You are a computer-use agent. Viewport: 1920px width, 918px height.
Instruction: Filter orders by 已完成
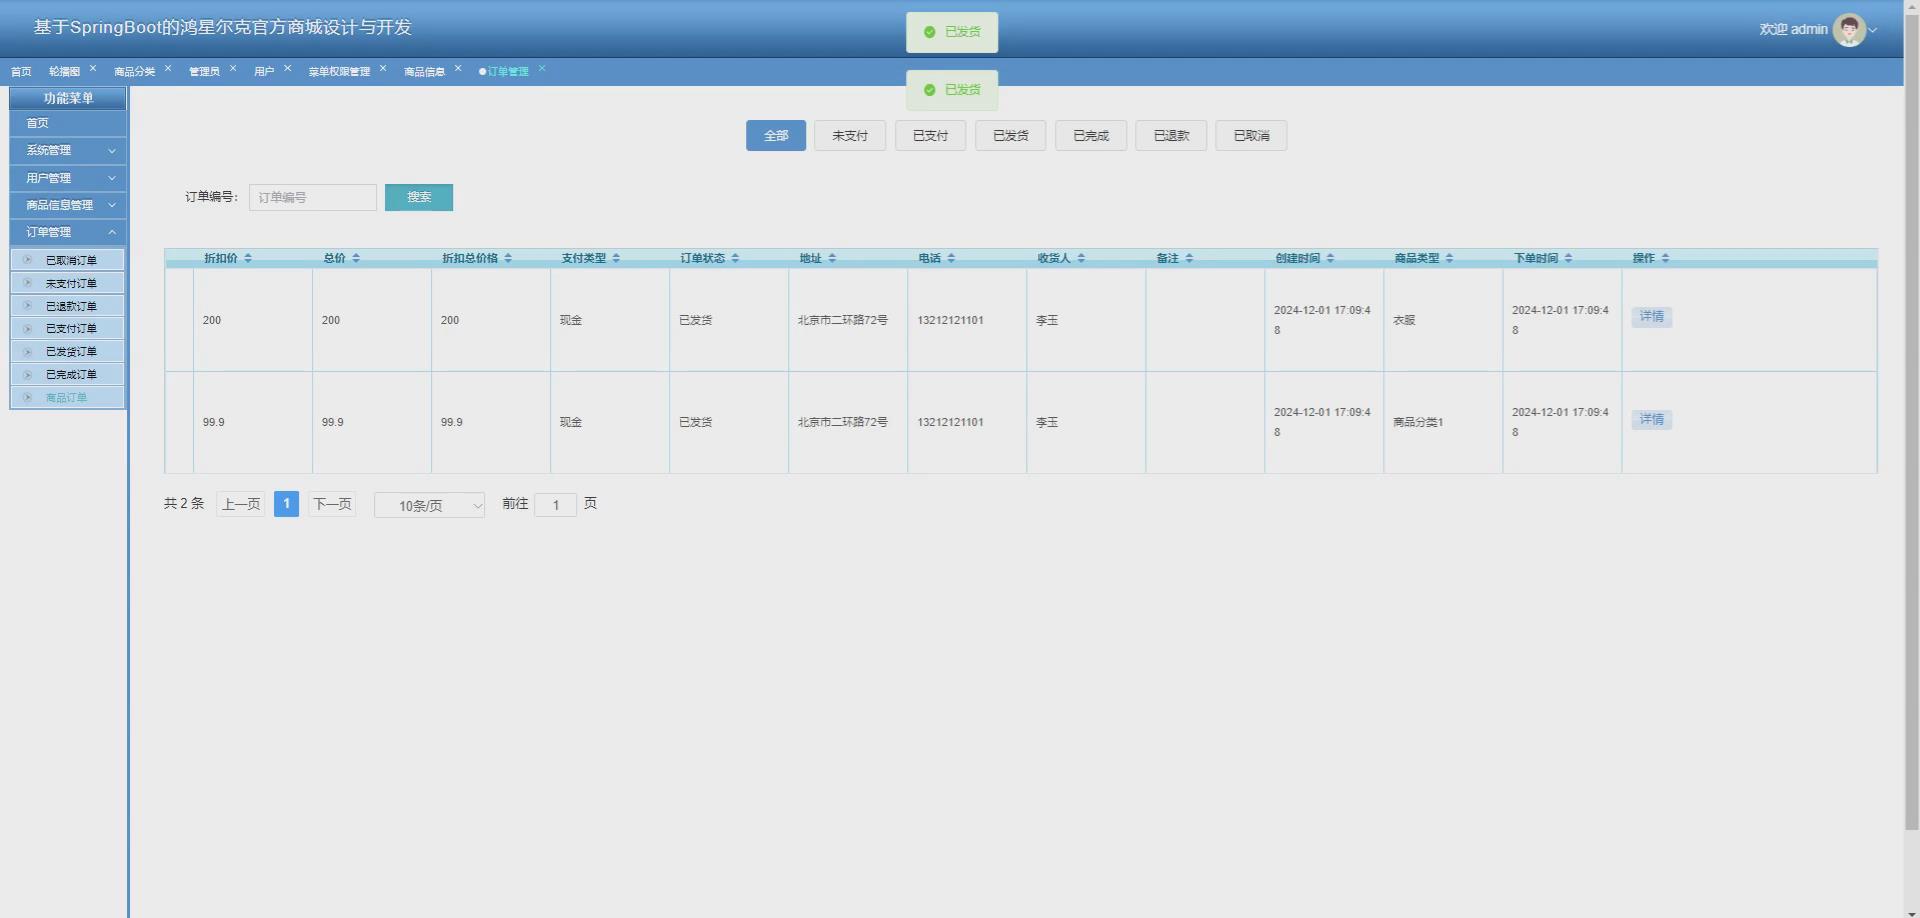[x=1091, y=136]
